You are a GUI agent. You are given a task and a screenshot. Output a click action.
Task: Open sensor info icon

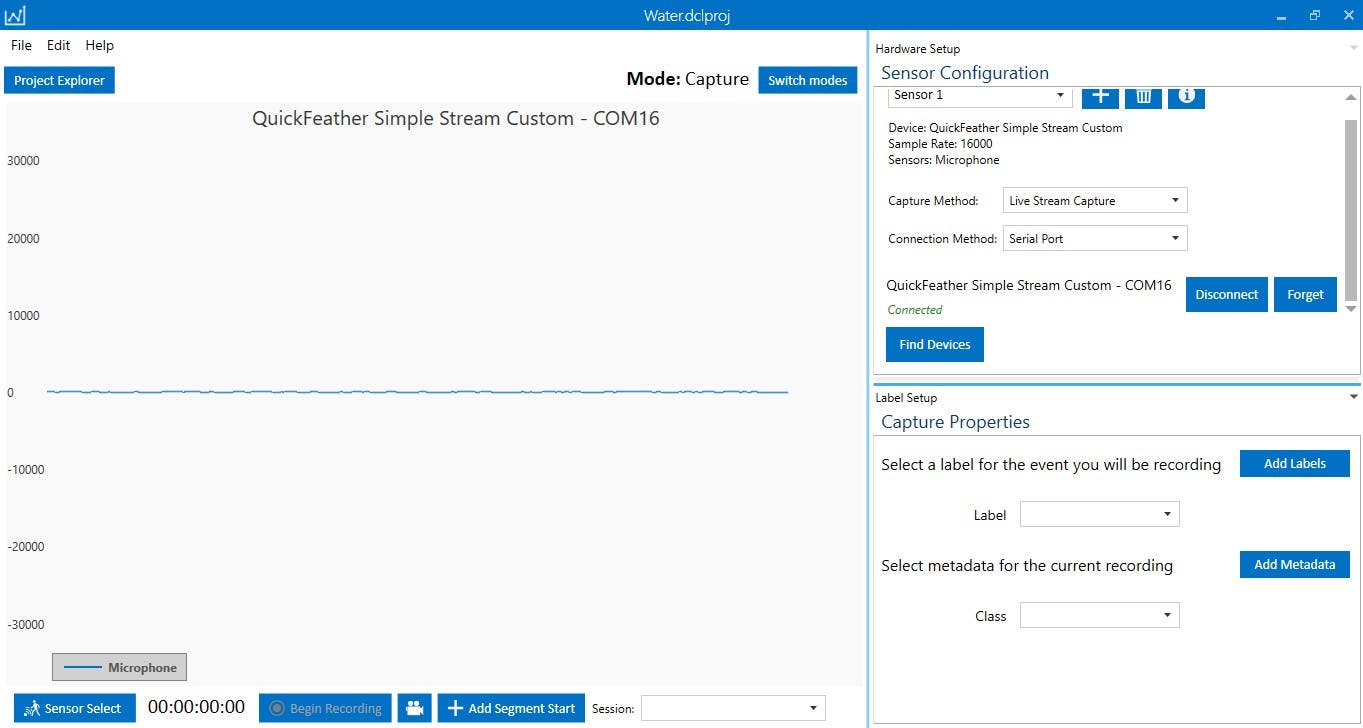tap(1186, 96)
